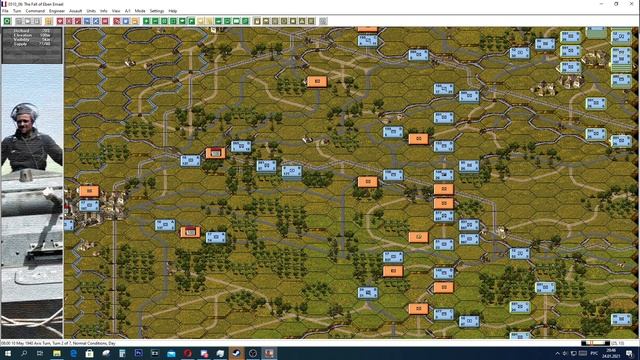
Task: Show hidden system tray icons
Action: point(557,353)
